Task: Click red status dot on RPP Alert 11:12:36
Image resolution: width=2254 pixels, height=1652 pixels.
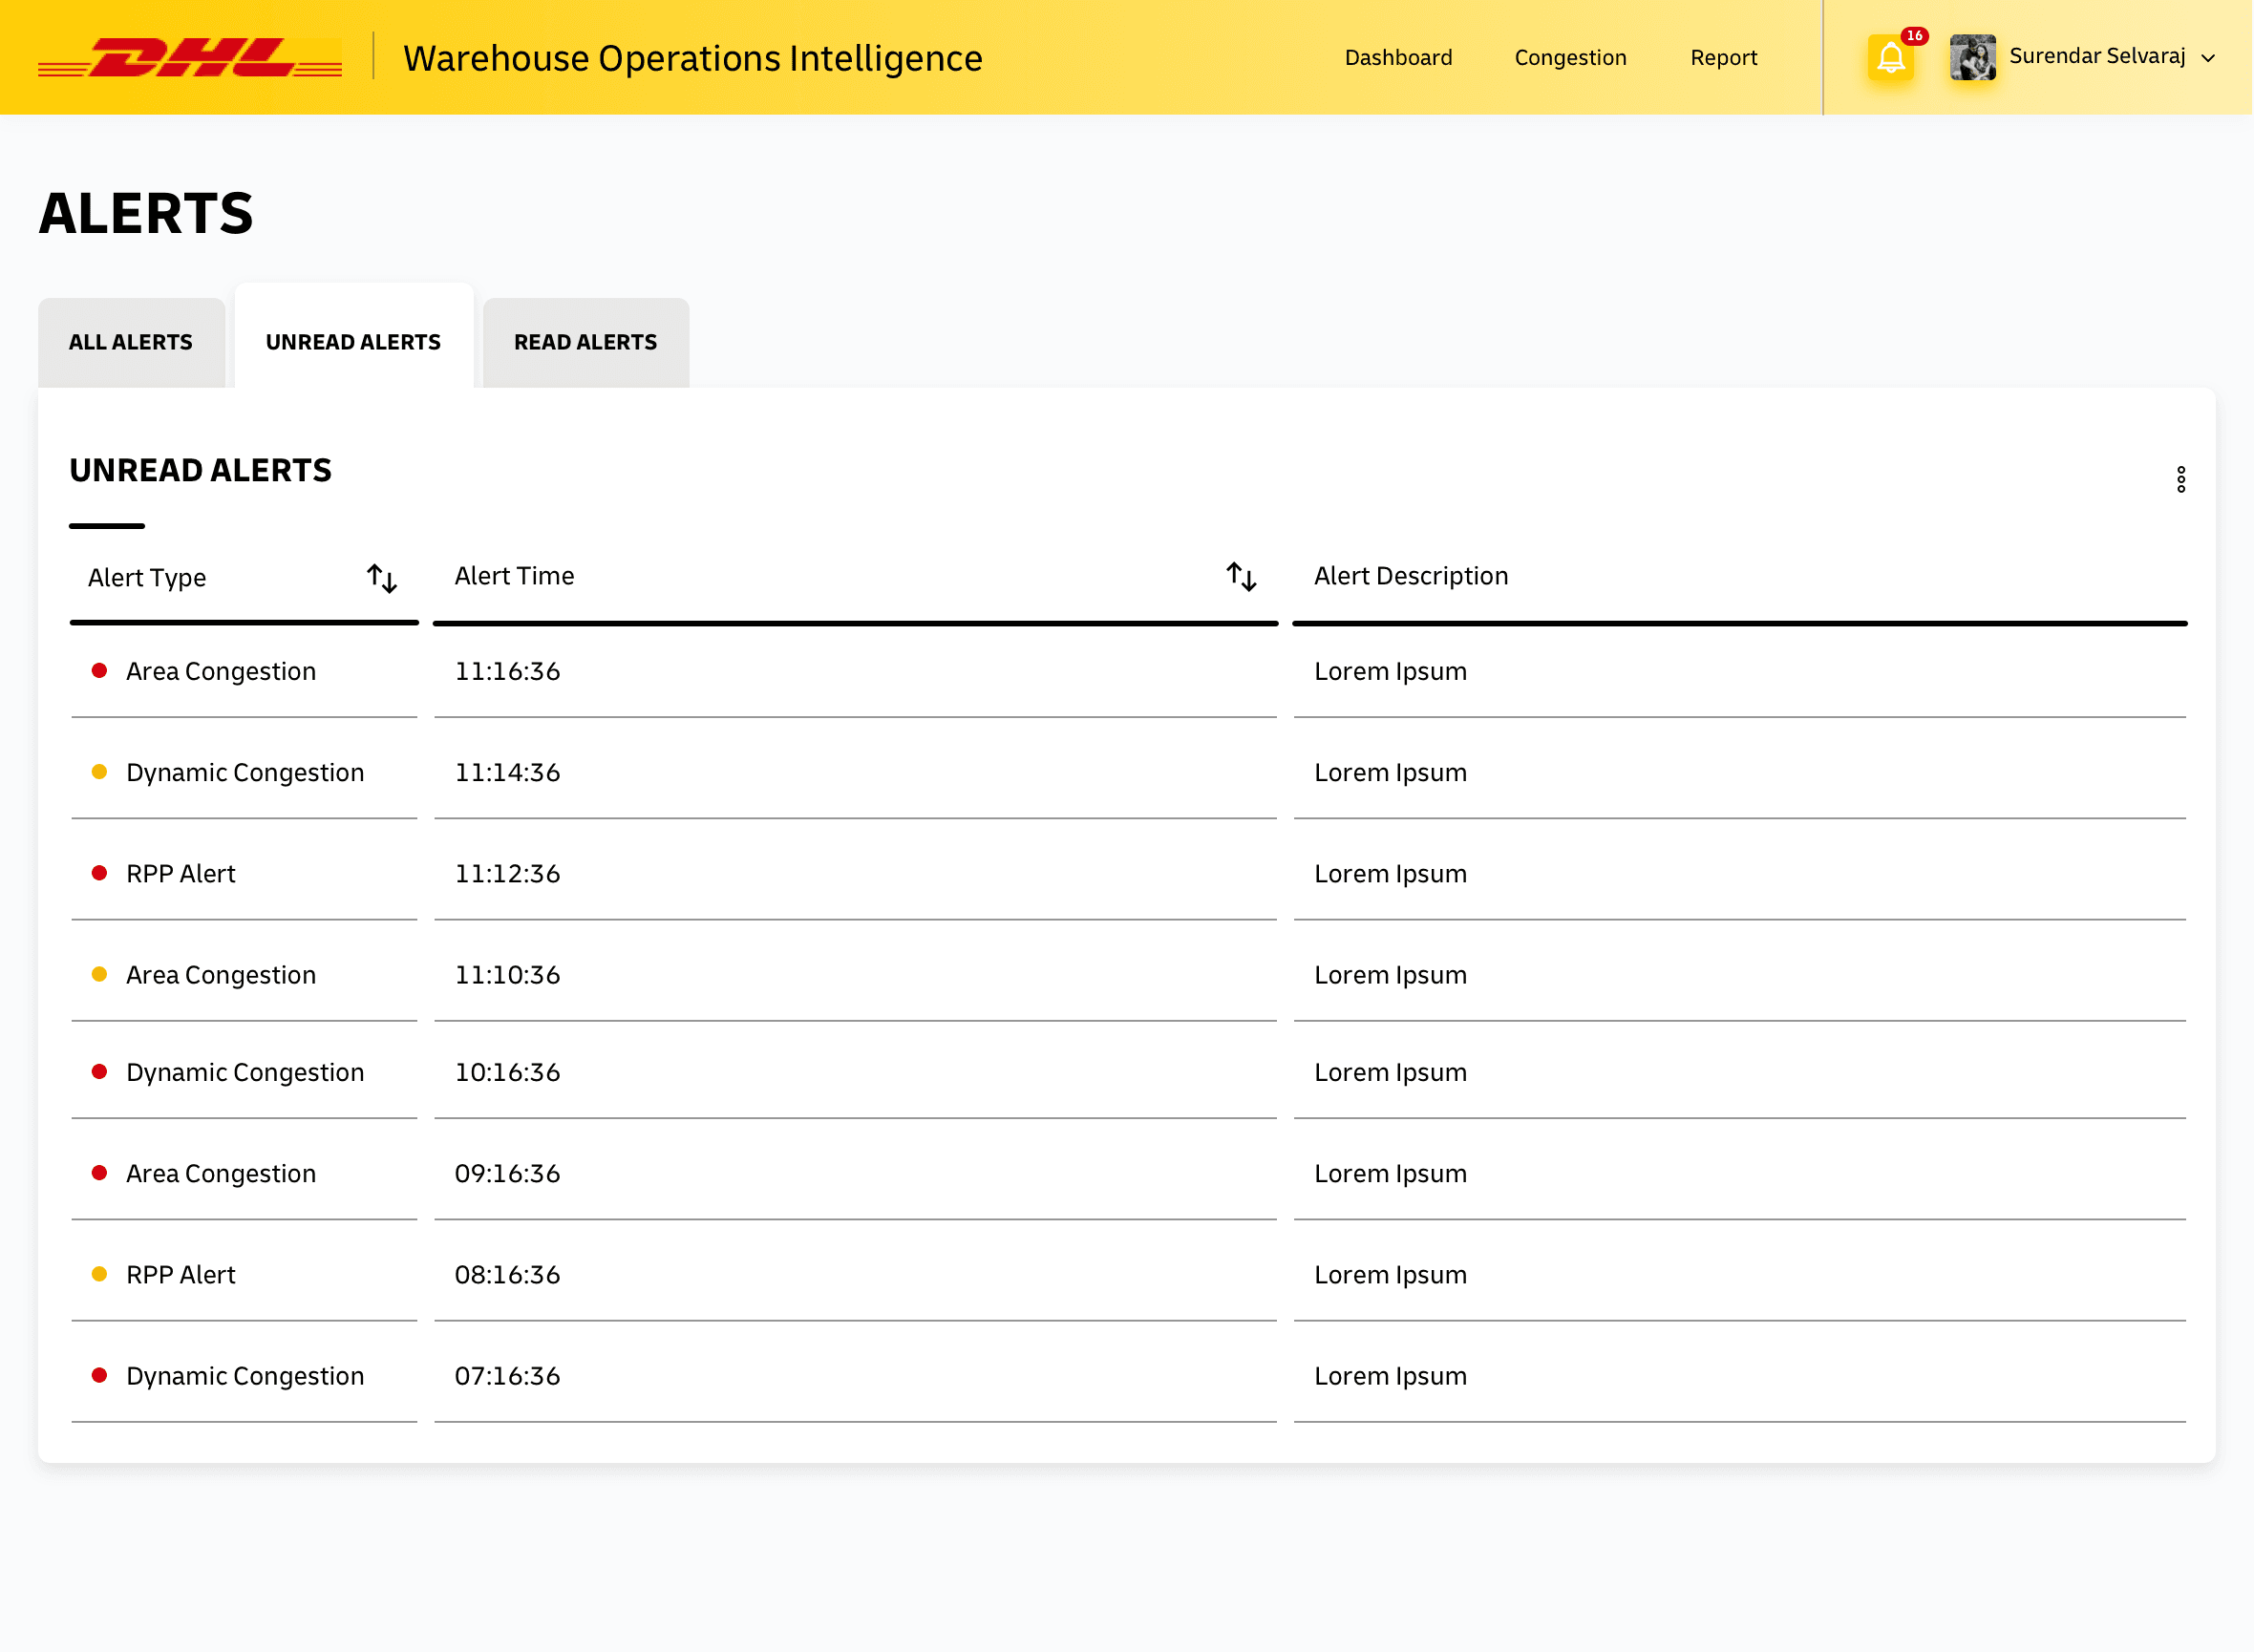Action: pyautogui.click(x=99, y=873)
